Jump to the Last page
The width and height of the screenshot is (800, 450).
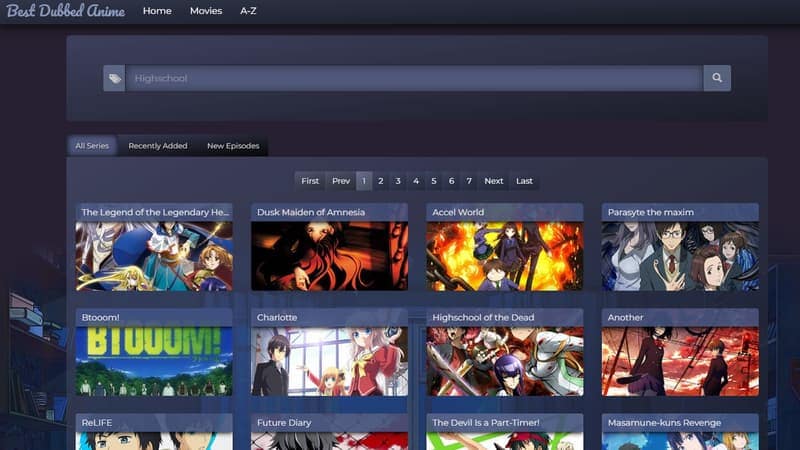(x=524, y=181)
